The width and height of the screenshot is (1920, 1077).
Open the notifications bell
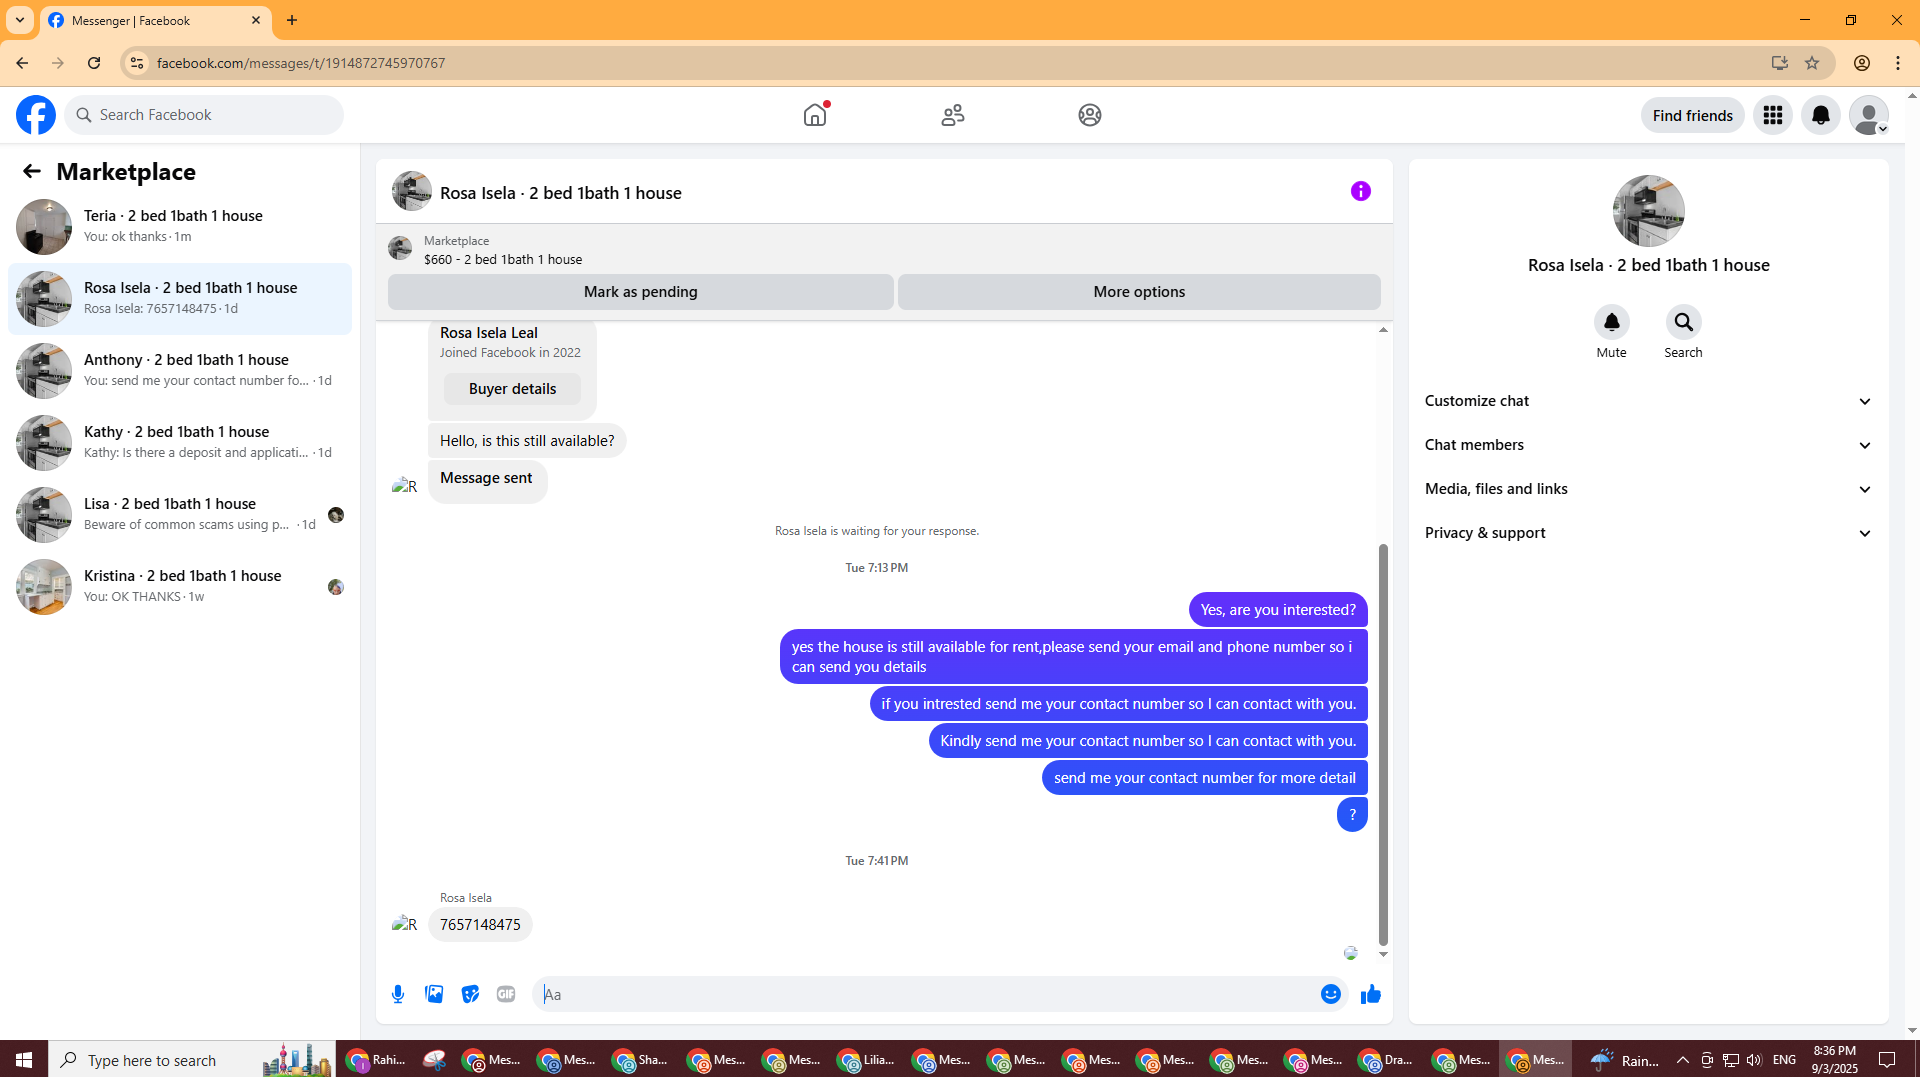[1821, 115]
